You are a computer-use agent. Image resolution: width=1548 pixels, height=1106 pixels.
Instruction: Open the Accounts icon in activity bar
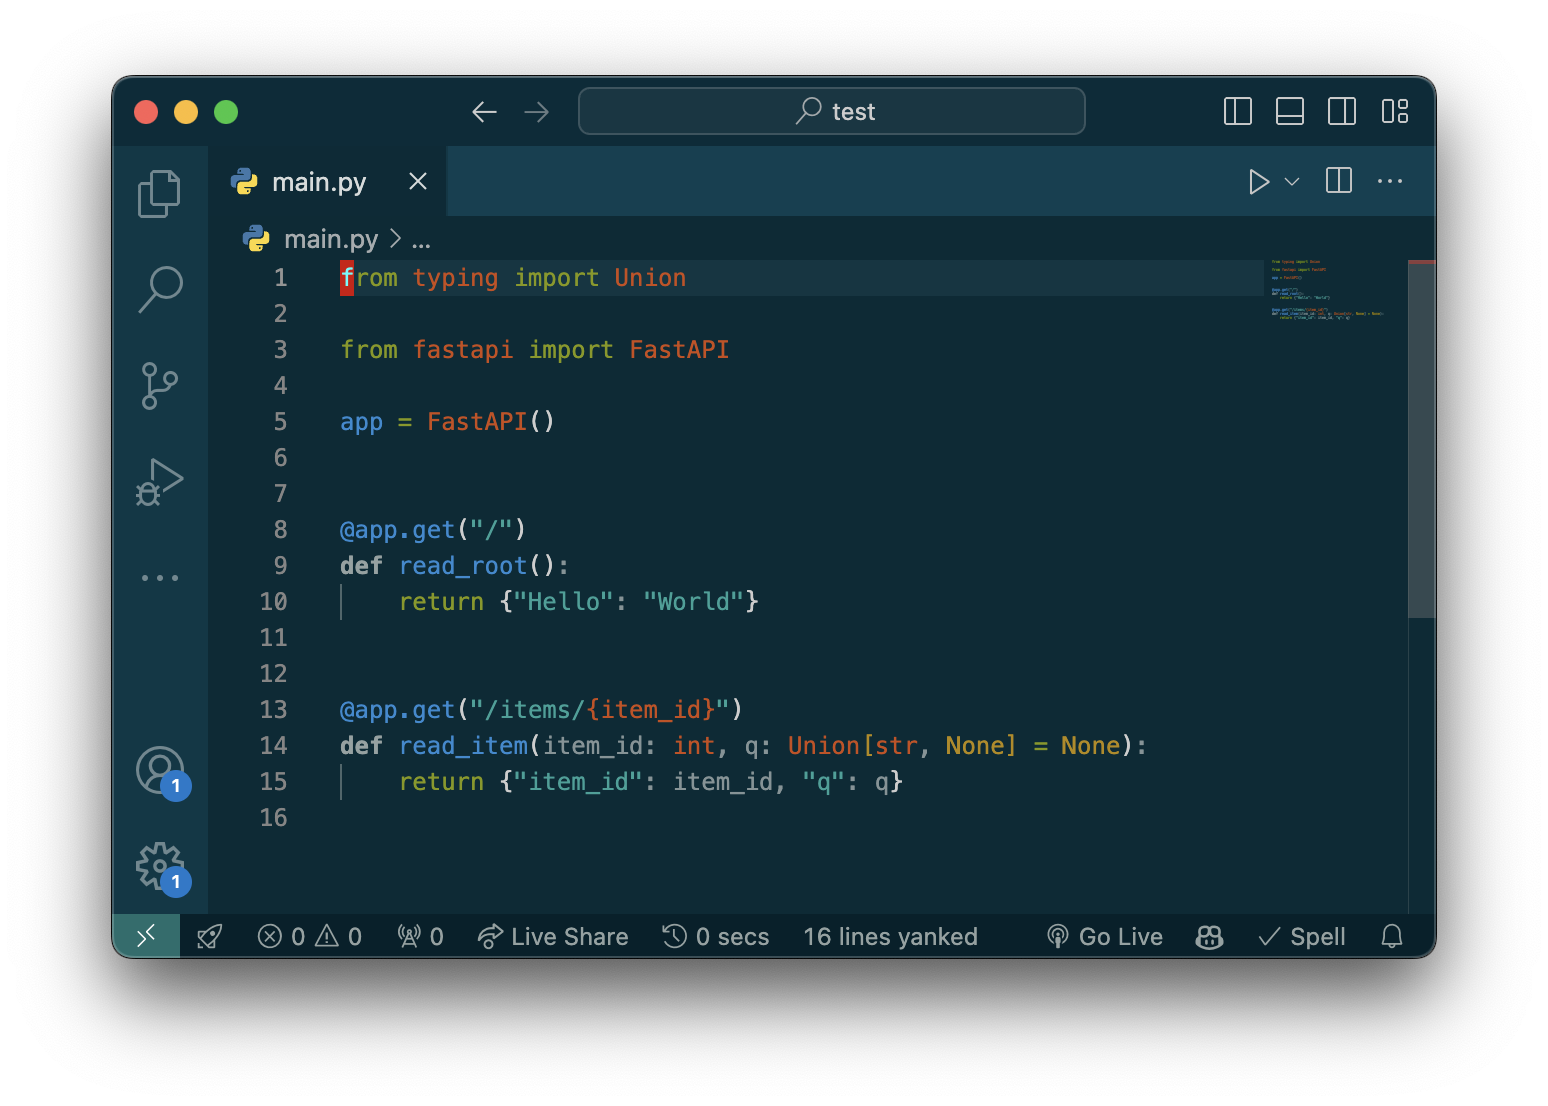point(160,771)
